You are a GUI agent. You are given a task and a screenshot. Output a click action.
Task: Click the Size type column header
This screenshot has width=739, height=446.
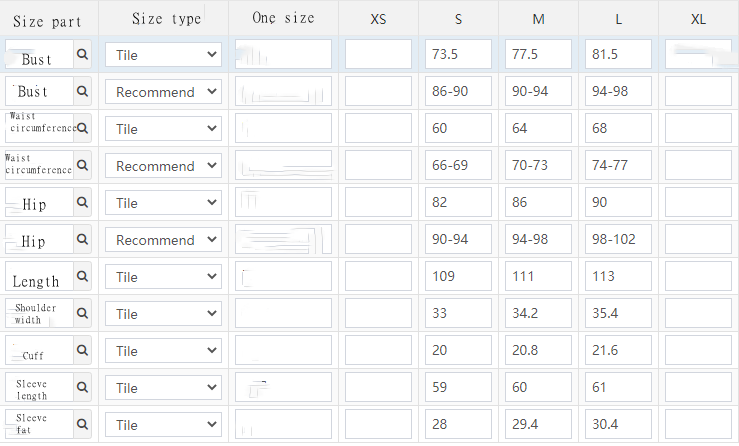pos(165,19)
